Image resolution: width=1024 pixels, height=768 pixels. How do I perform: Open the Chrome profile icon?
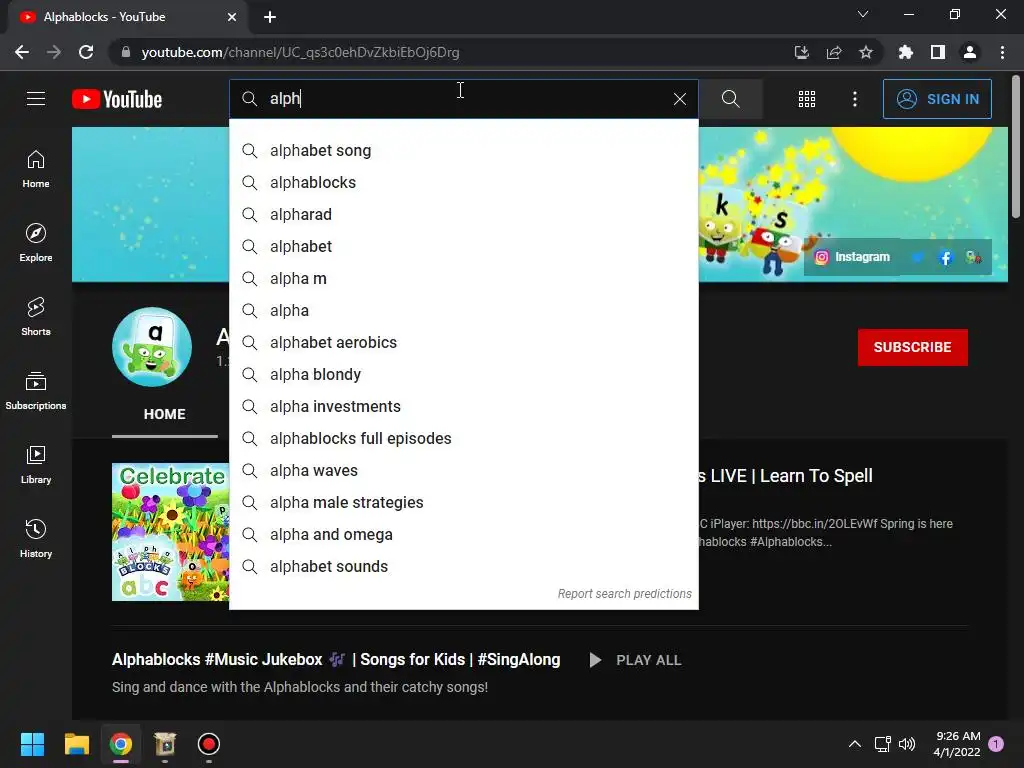tap(970, 52)
